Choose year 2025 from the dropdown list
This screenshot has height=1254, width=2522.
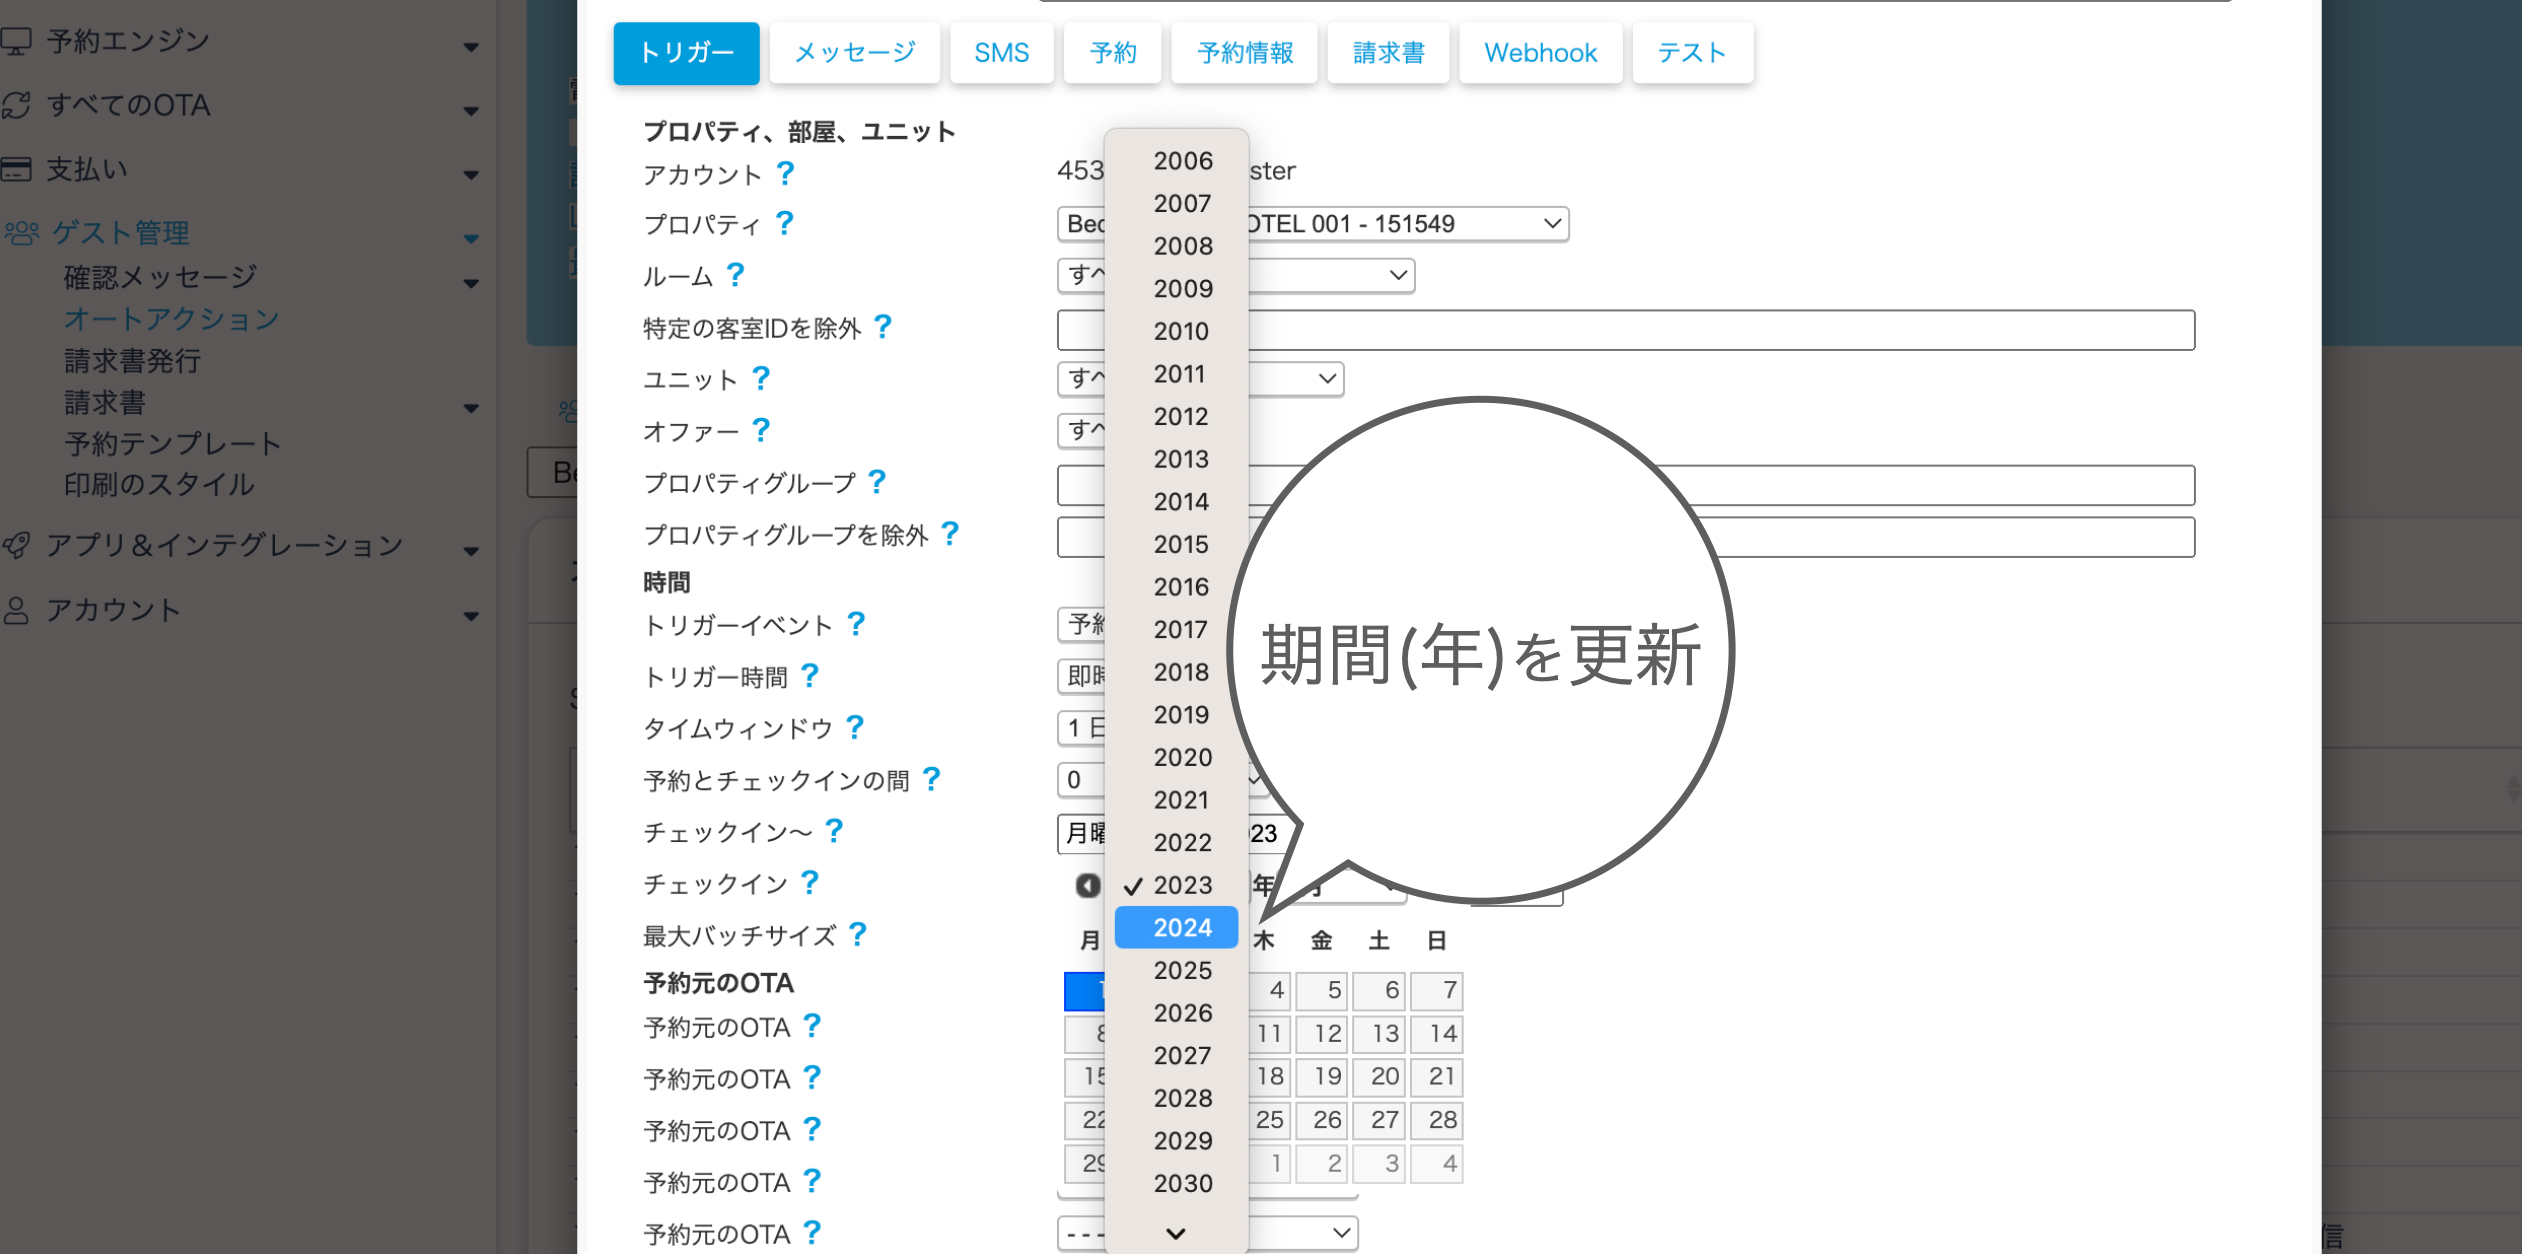1181,970
